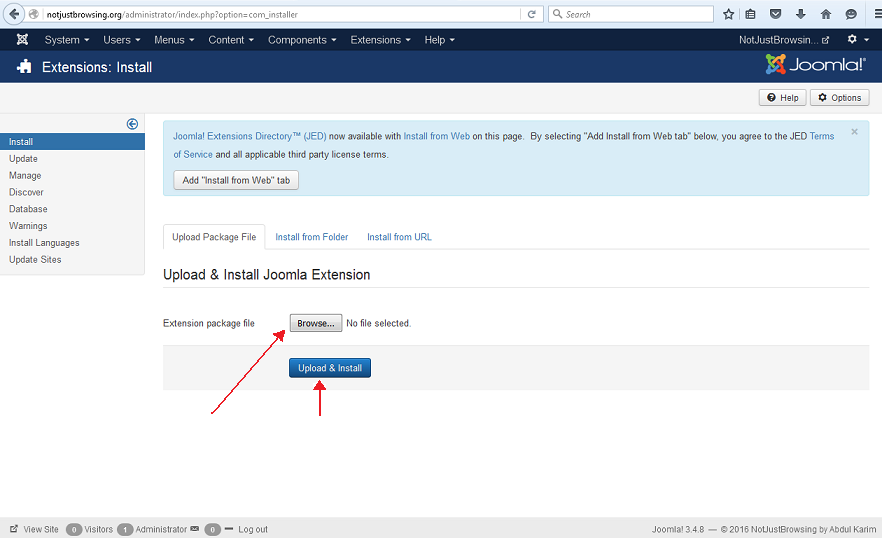Open the settings gear dropdown in the top-right
This screenshot has width=882, height=538.
(856, 40)
